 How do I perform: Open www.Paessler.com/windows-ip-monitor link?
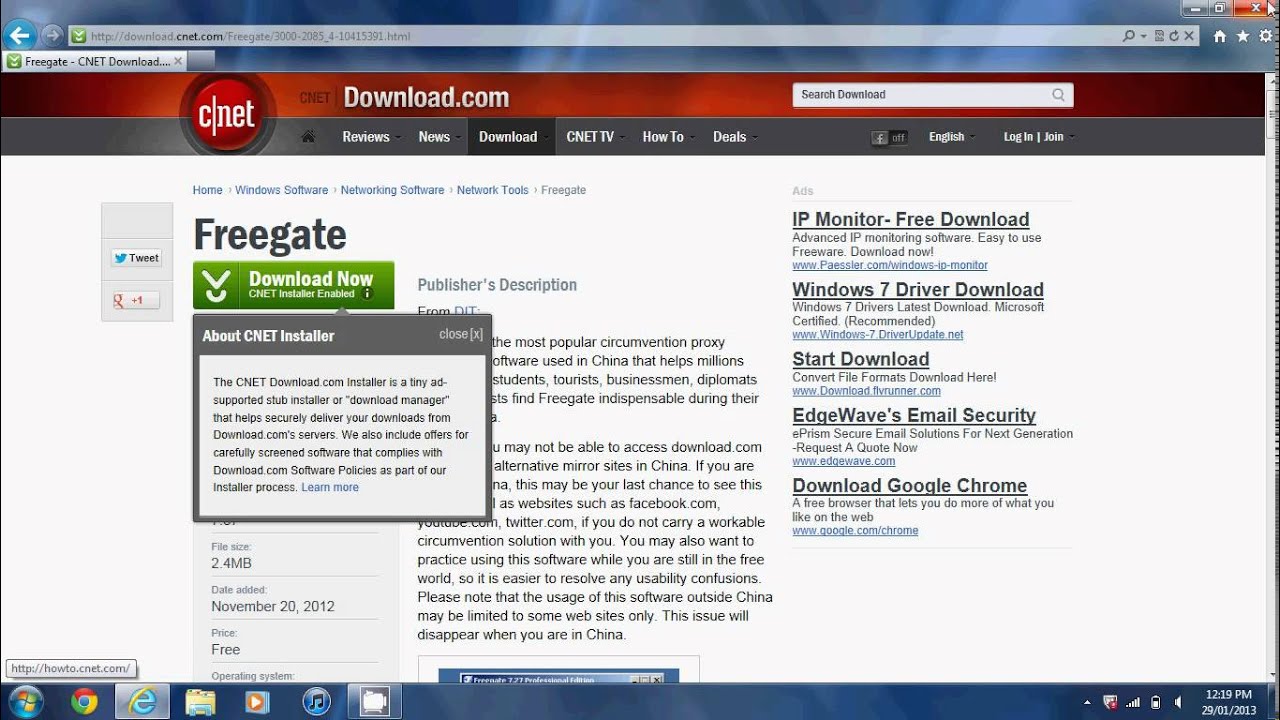click(x=890, y=265)
